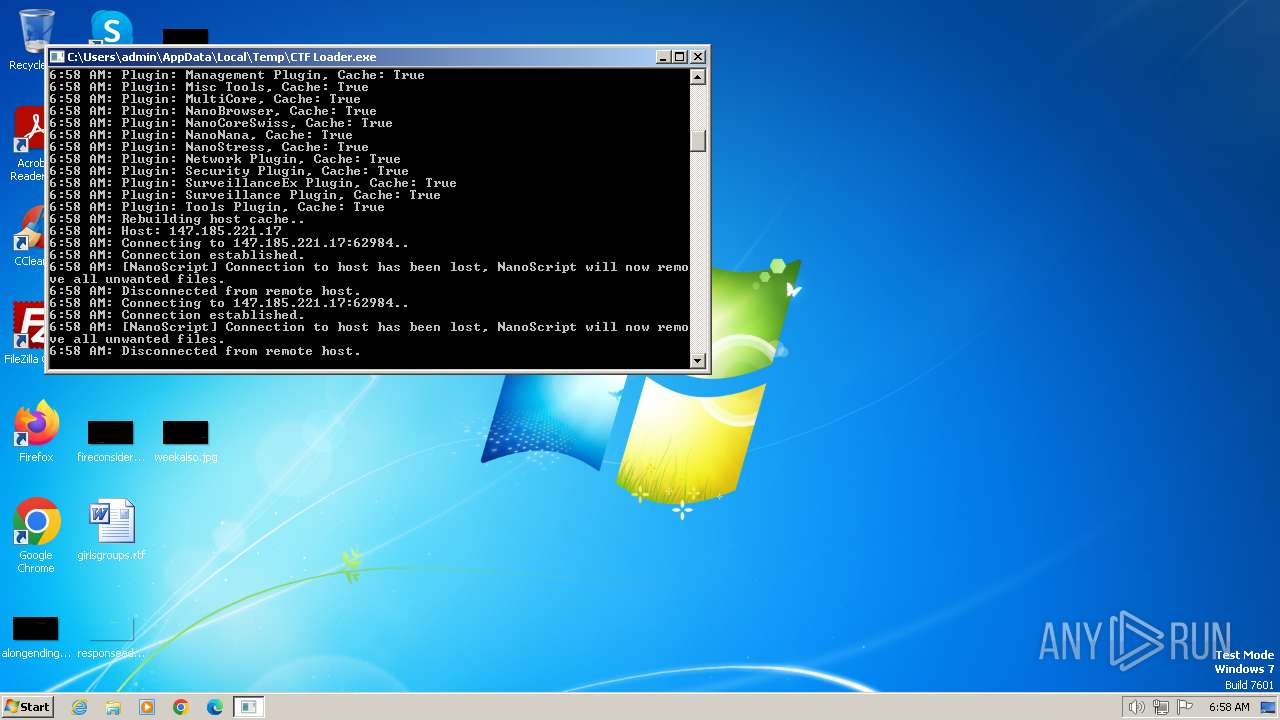The image size is (1280, 720).
Task: Click the 'Plugin: SurveillanceEx Plugin' console line
Action: coord(253,183)
